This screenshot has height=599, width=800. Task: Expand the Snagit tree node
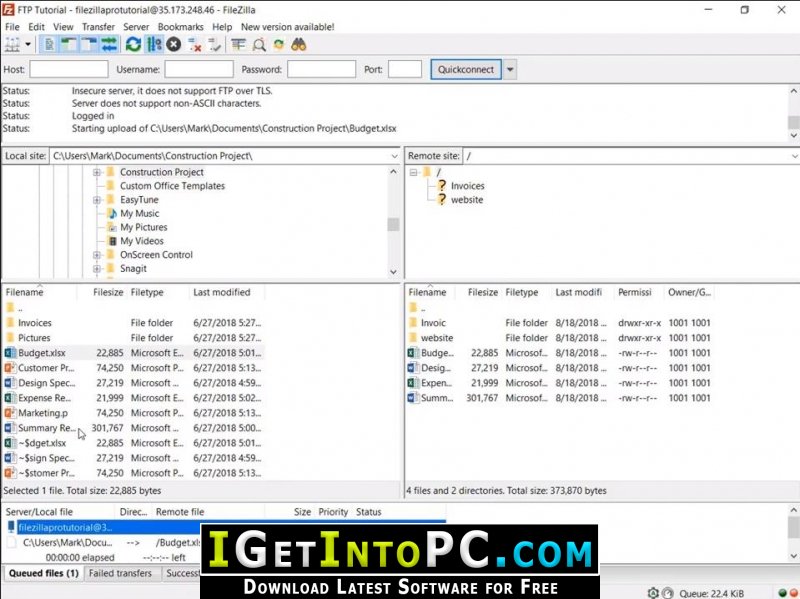coord(97,269)
